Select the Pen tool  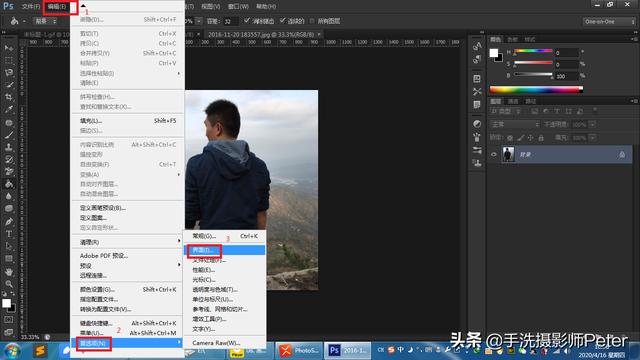click(x=9, y=222)
